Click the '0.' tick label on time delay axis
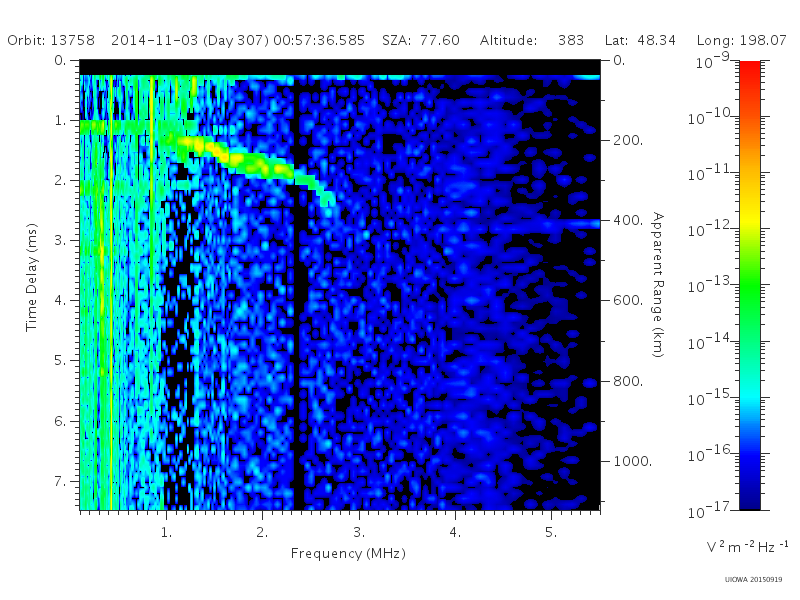This screenshot has width=800, height=600. pyautogui.click(x=60, y=60)
